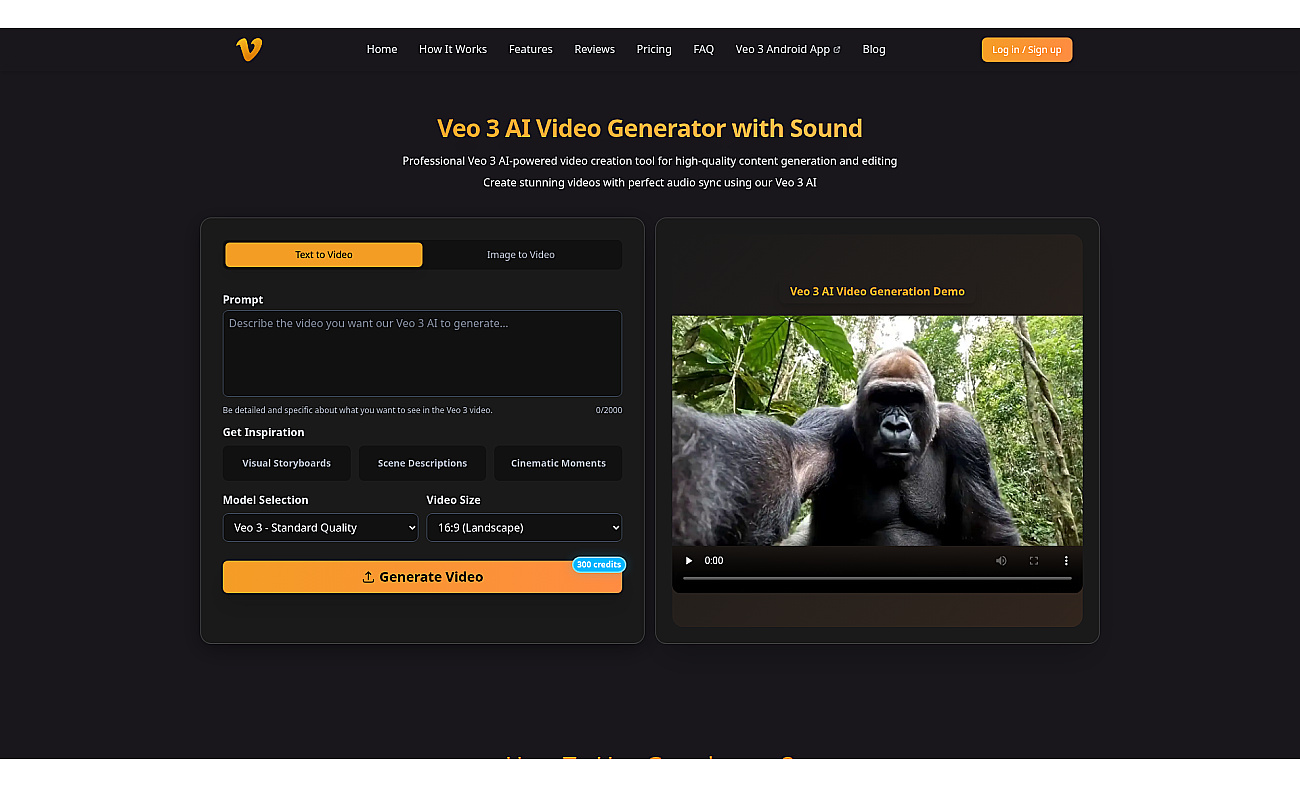Open the How It Works menu item
This screenshot has height=788, width=1300.
click(453, 49)
